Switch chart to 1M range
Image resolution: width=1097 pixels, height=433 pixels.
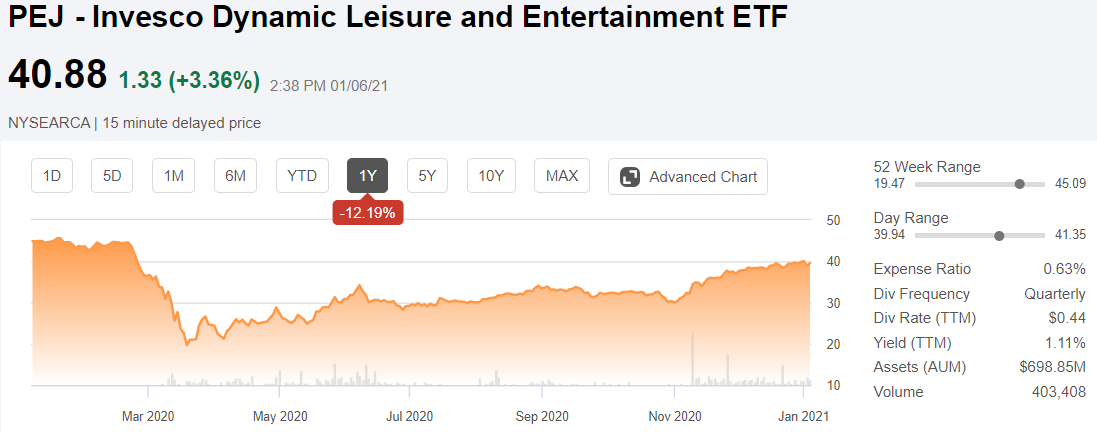pyautogui.click(x=174, y=176)
